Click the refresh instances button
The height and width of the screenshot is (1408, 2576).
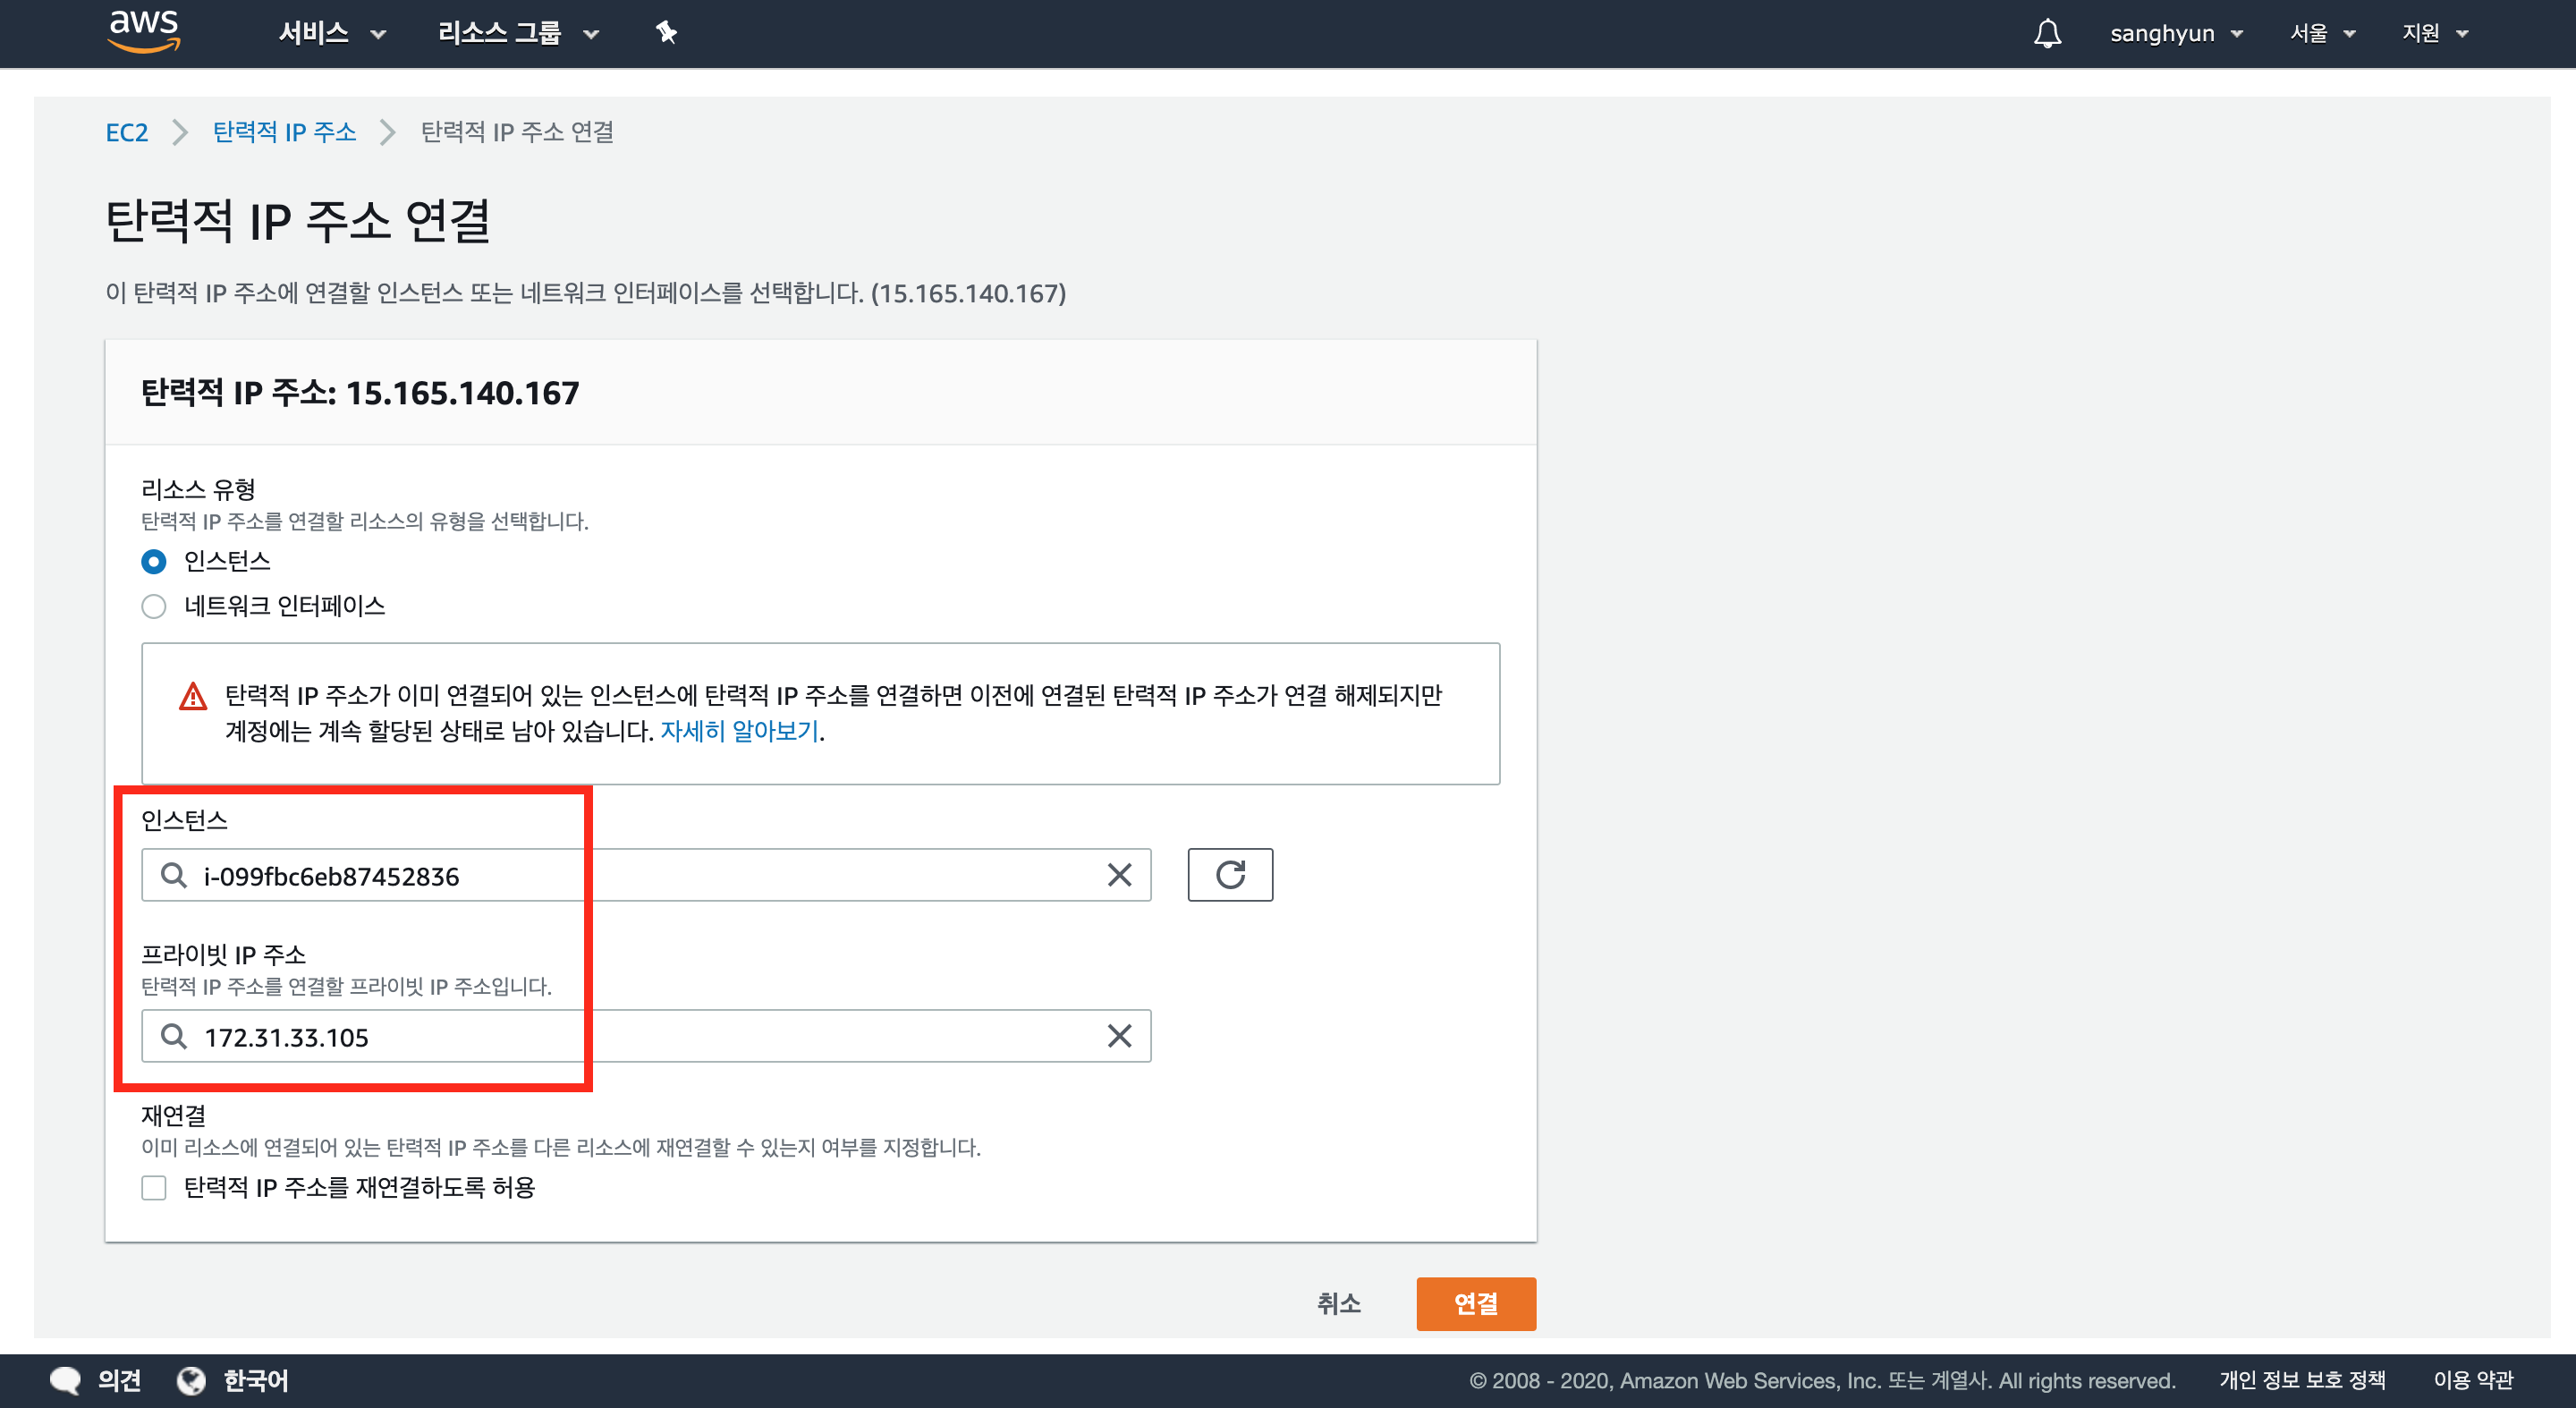click(x=1229, y=875)
